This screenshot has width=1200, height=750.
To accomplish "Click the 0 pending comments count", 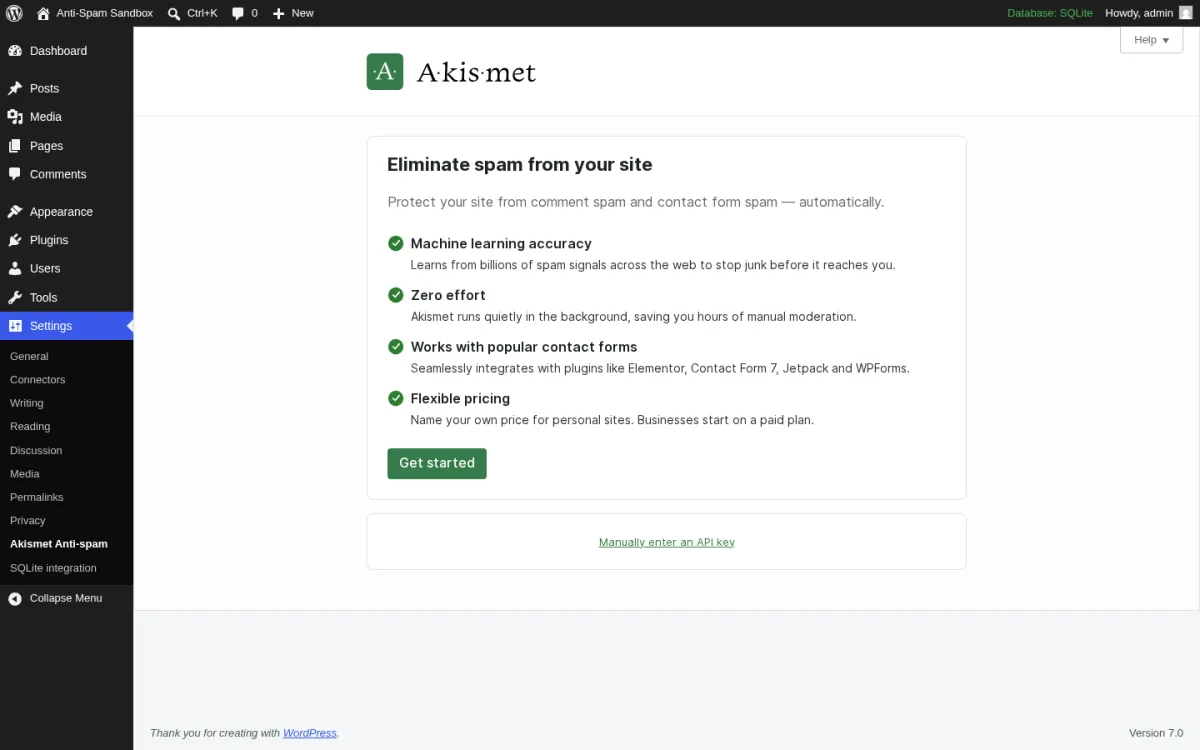I will (254, 13).
